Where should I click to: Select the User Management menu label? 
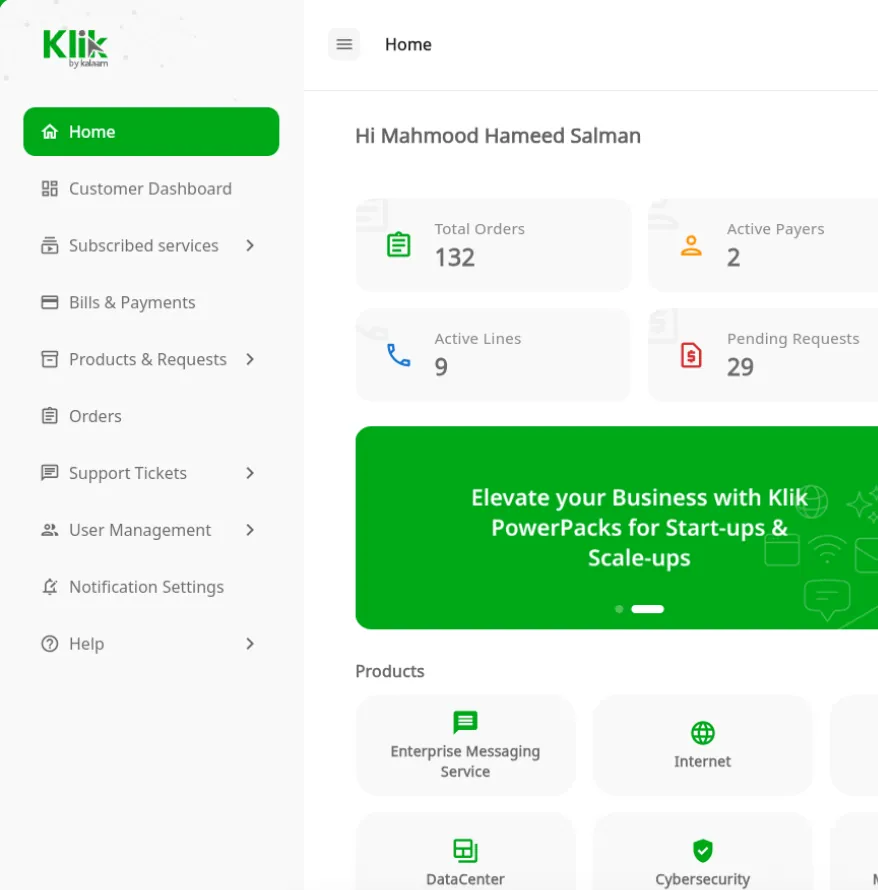tap(140, 530)
